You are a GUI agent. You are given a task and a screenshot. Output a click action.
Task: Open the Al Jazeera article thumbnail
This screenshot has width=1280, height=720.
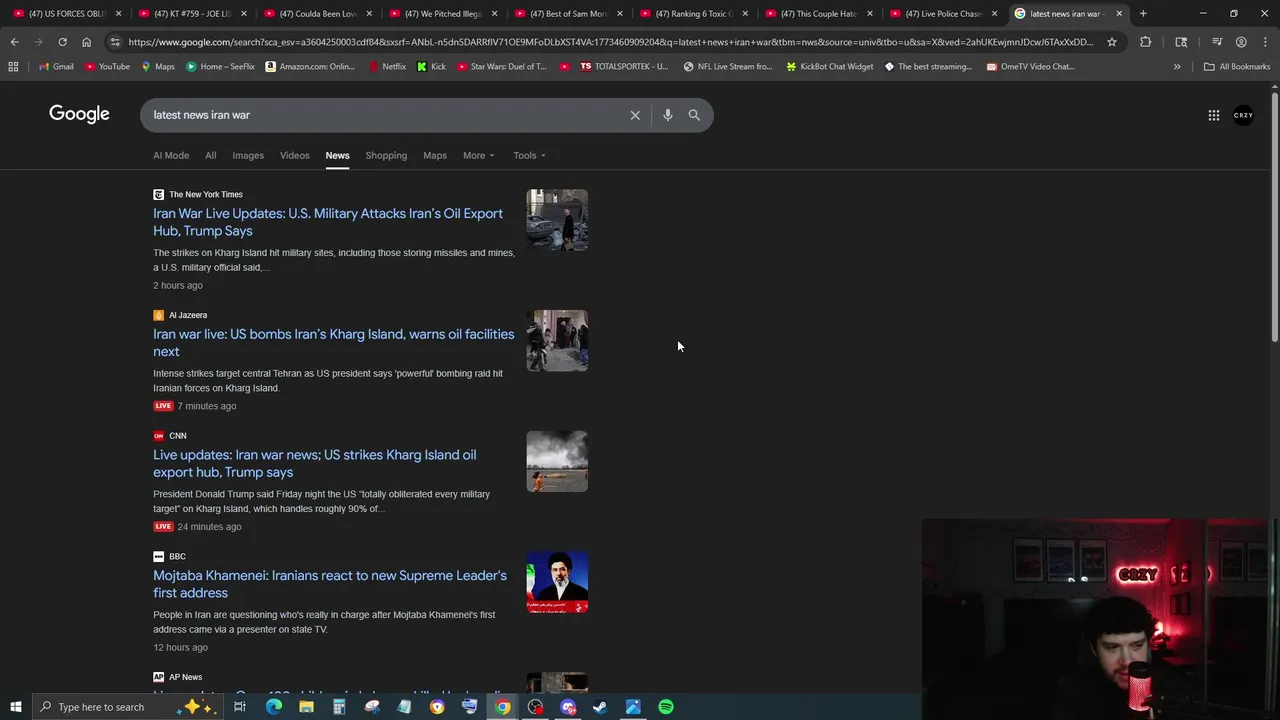[x=557, y=341]
